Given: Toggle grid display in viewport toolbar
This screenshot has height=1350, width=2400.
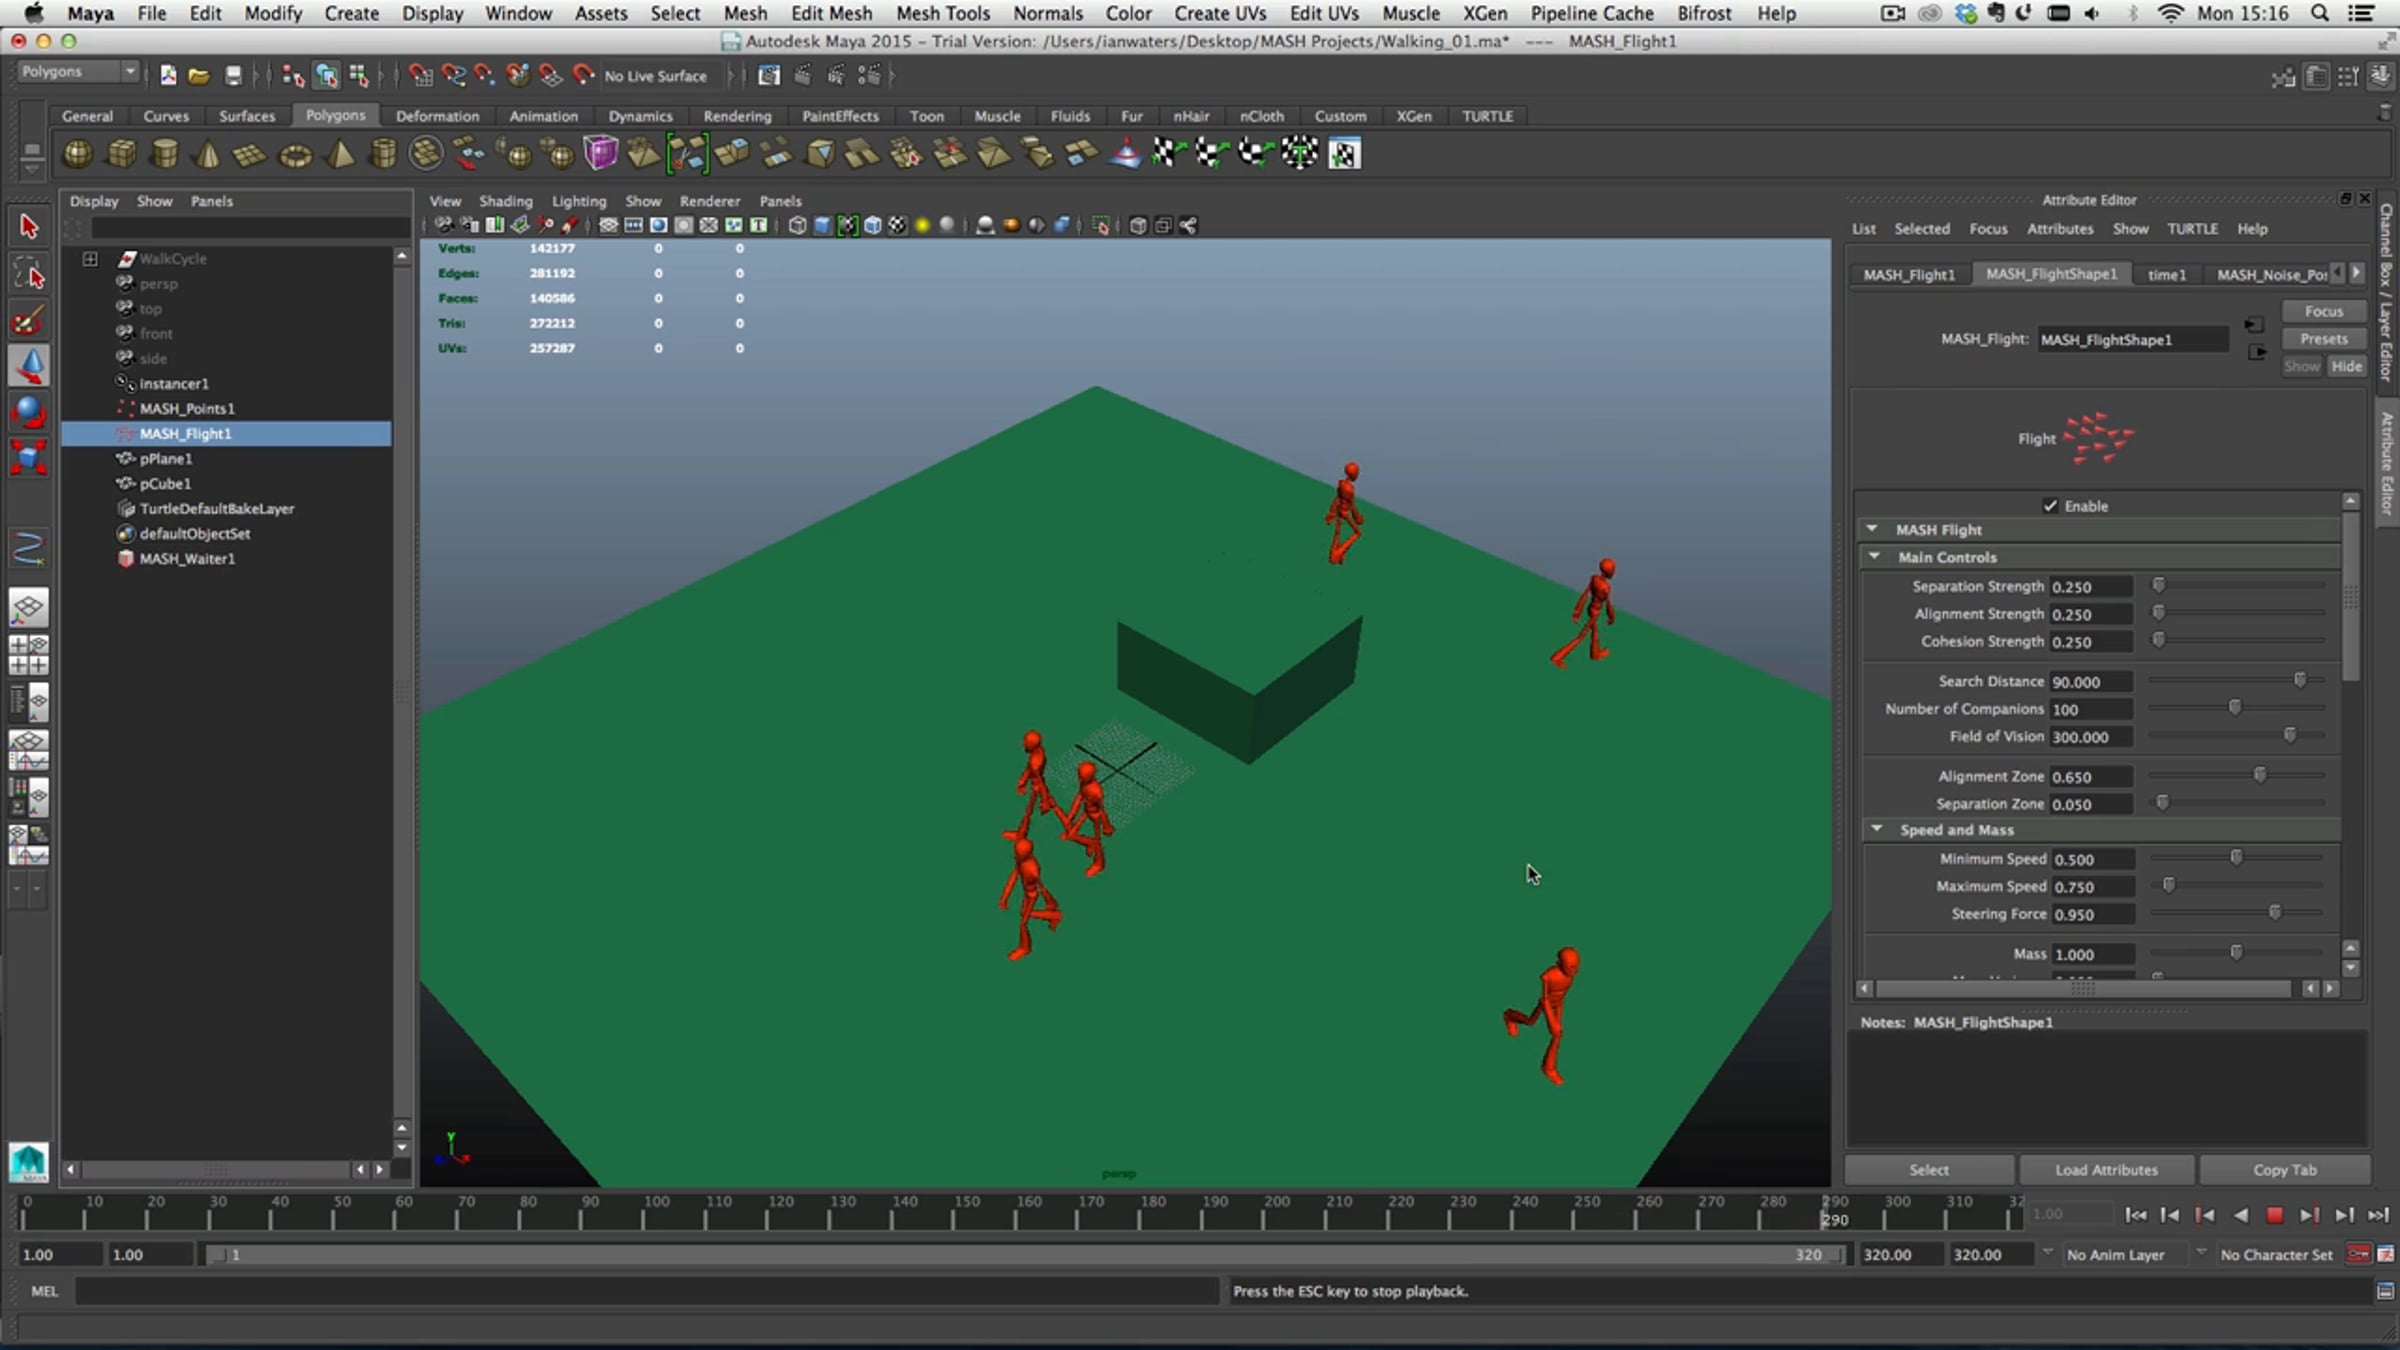Looking at the screenshot, I should (x=608, y=225).
